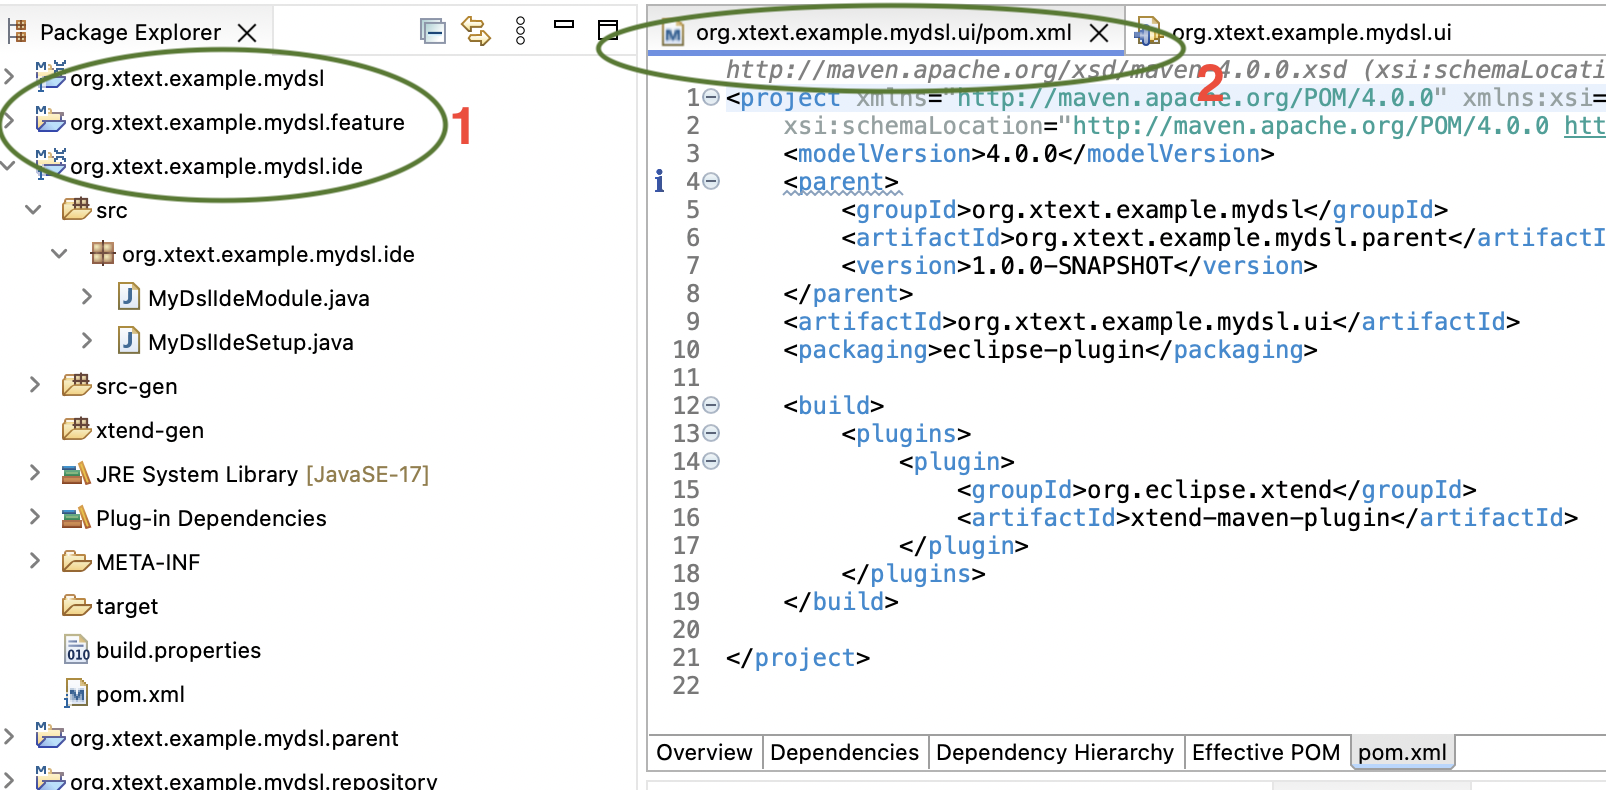Viewport: 1606px width, 790px height.
Task: Switch to Dependency Hierarchy tab
Action: pos(1054,753)
